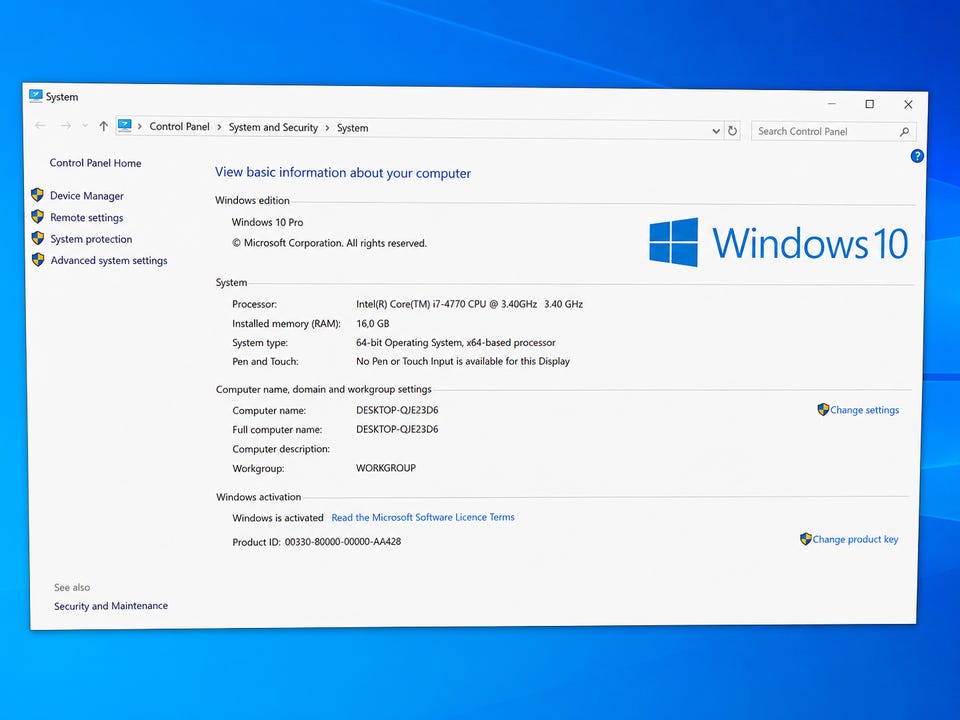Click the WORKGROUP value
960x720 pixels.
pyautogui.click(x=386, y=468)
